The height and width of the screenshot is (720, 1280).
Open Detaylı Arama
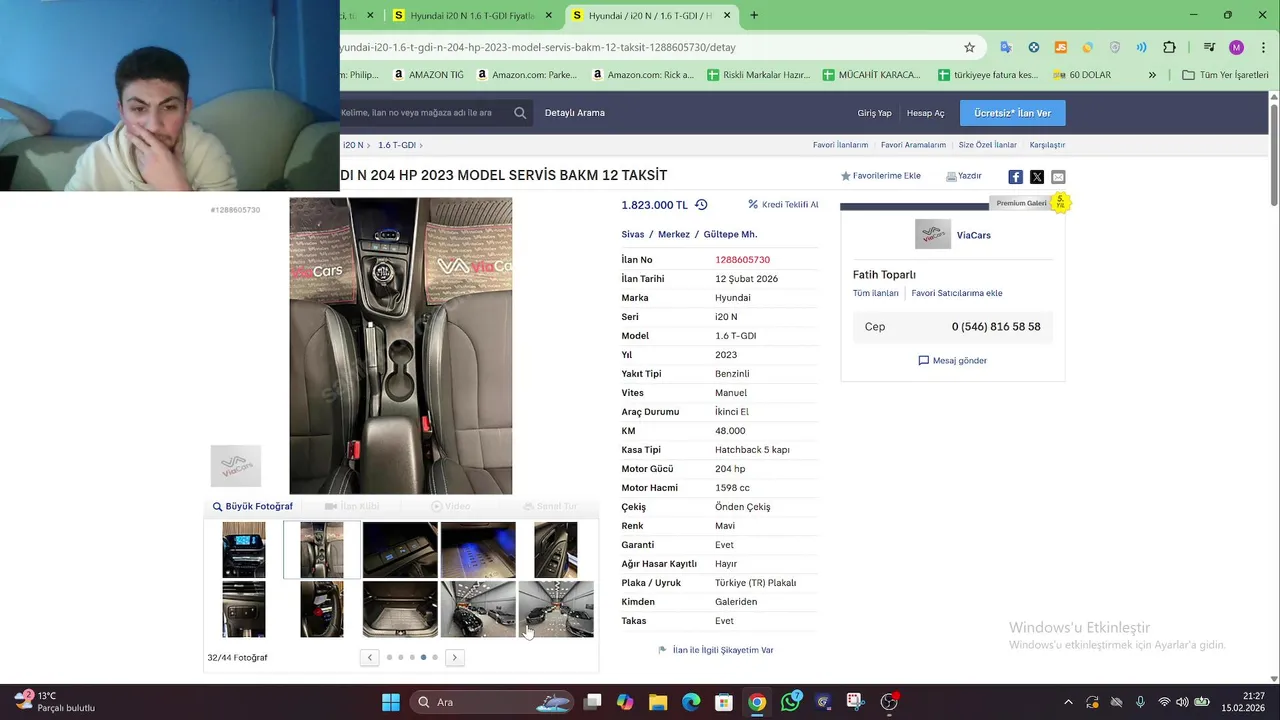click(575, 113)
